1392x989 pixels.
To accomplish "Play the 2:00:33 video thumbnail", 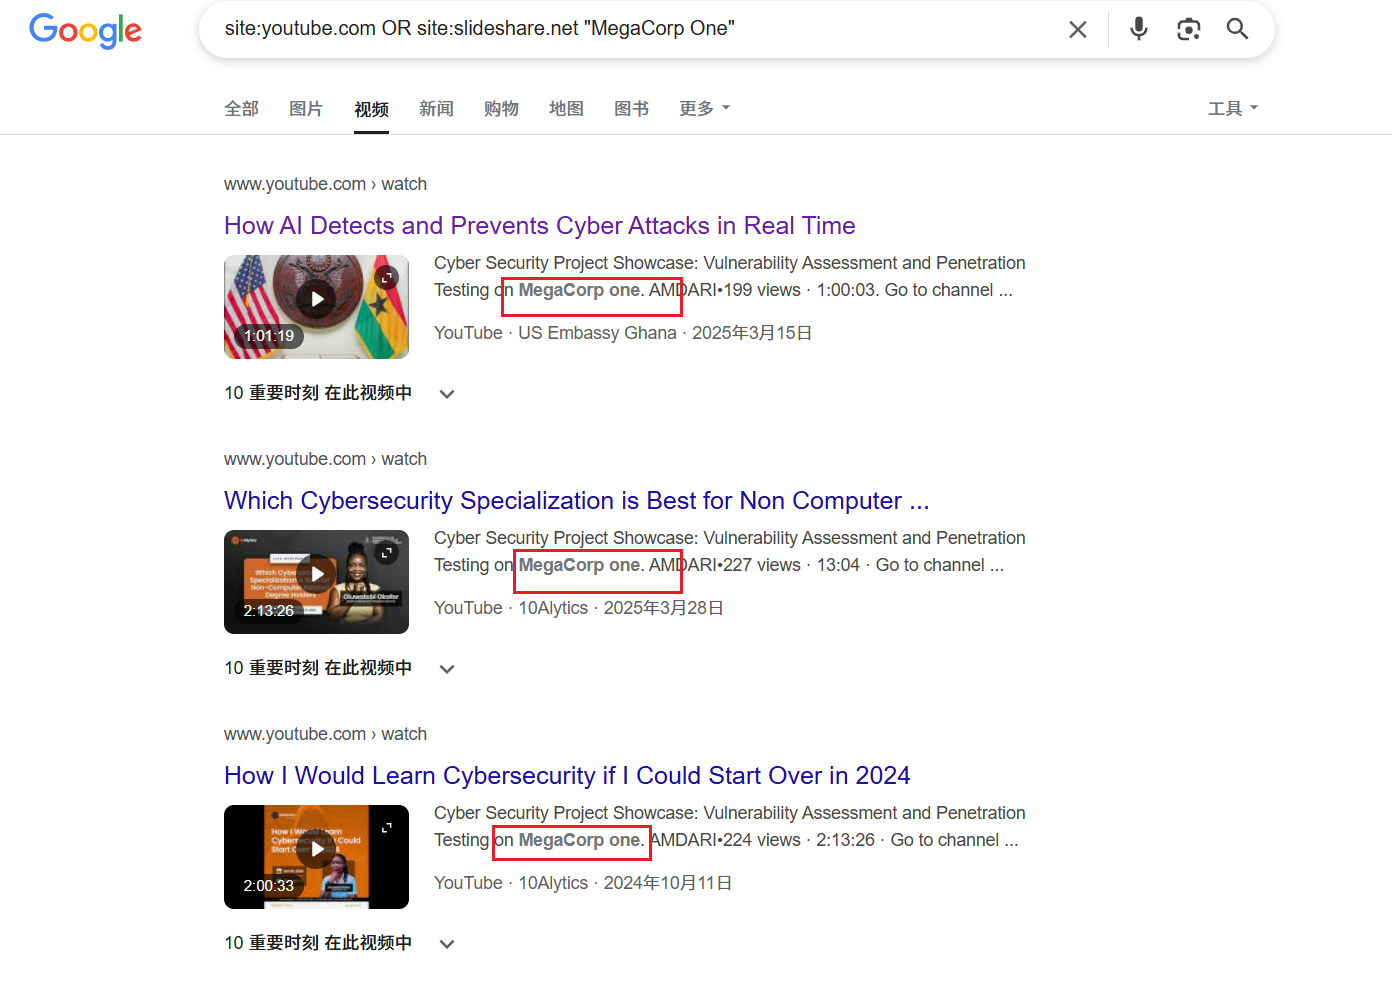I will pyautogui.click(x=316, y=857).
